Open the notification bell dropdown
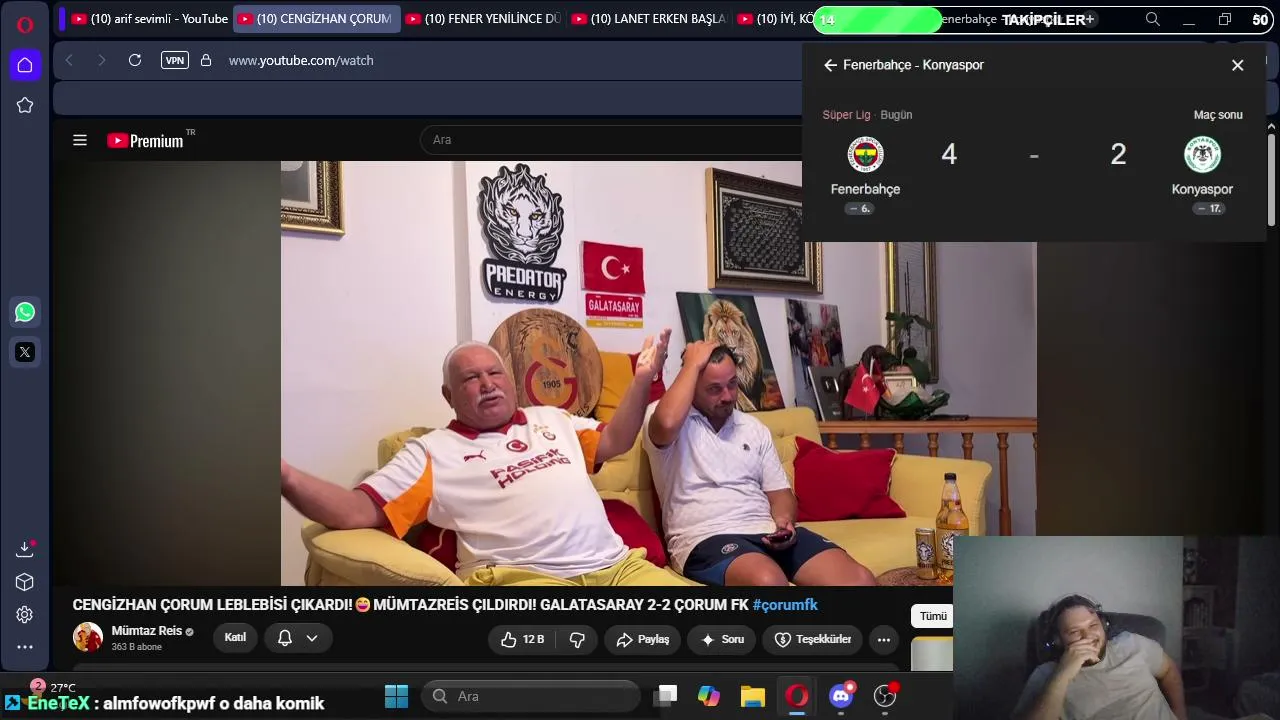The height and width of the screenshot is (720, 1280). pyautogui.click(x=298, y=638)
